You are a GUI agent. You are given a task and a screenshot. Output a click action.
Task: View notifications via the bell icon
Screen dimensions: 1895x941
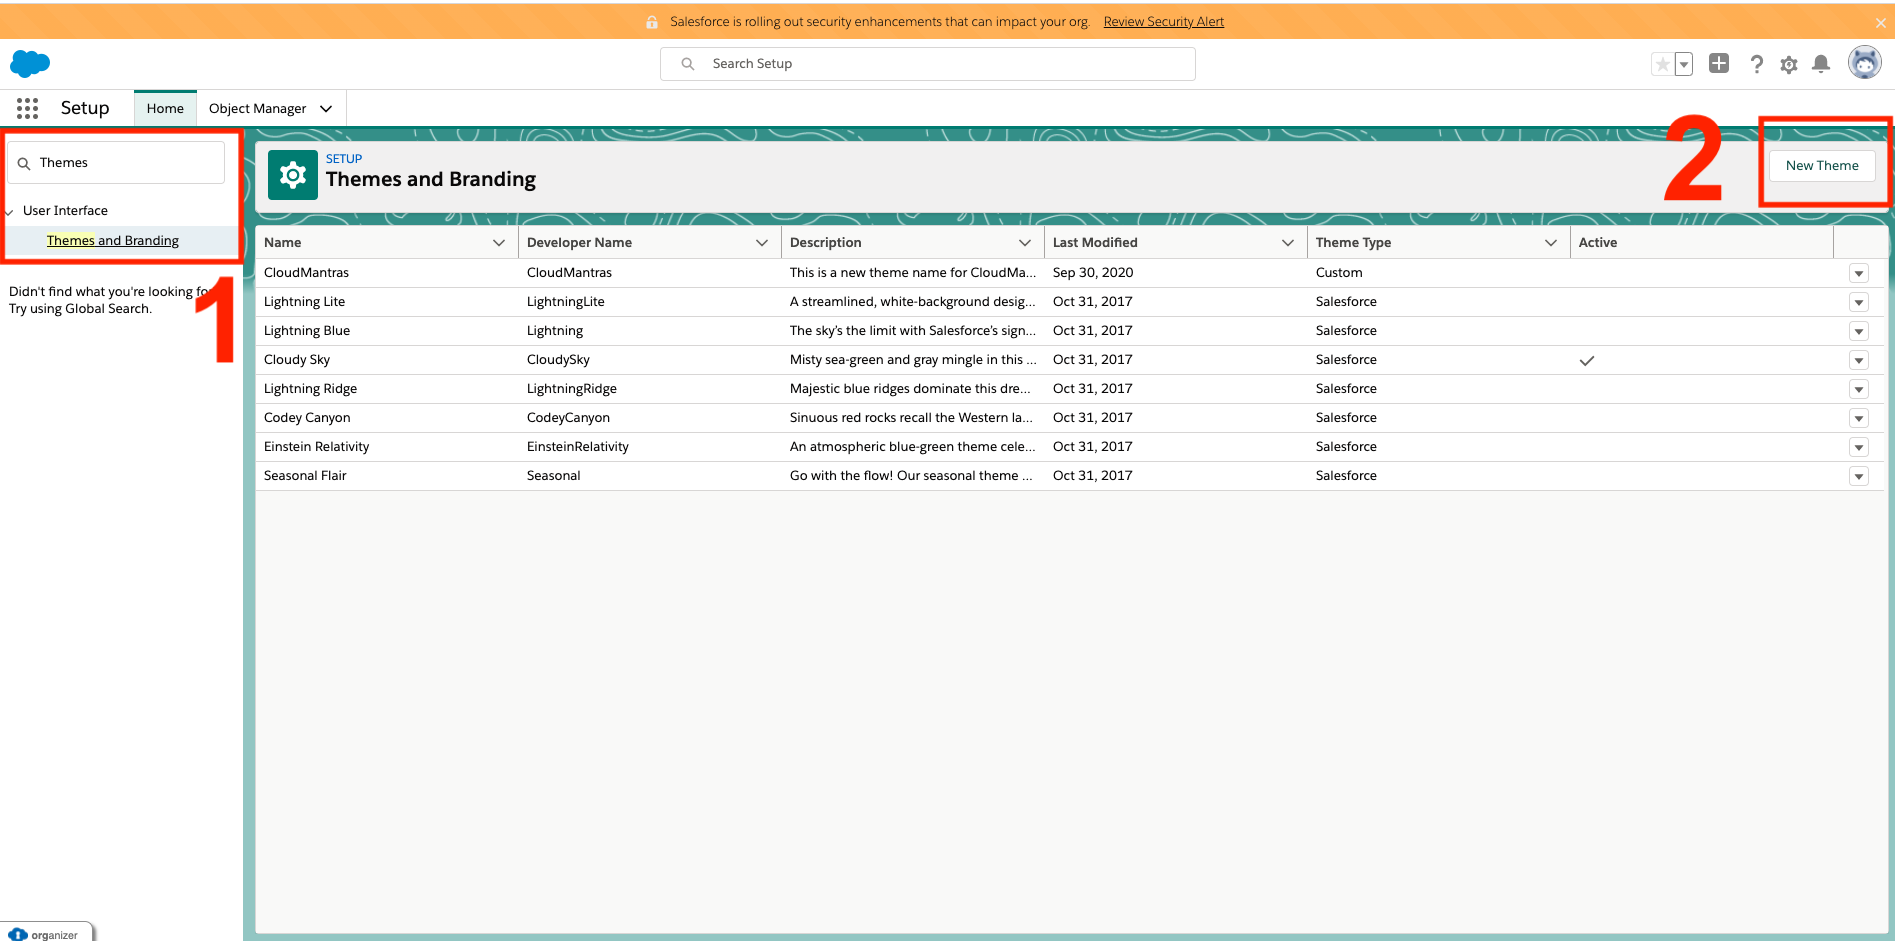point(1821,63)
